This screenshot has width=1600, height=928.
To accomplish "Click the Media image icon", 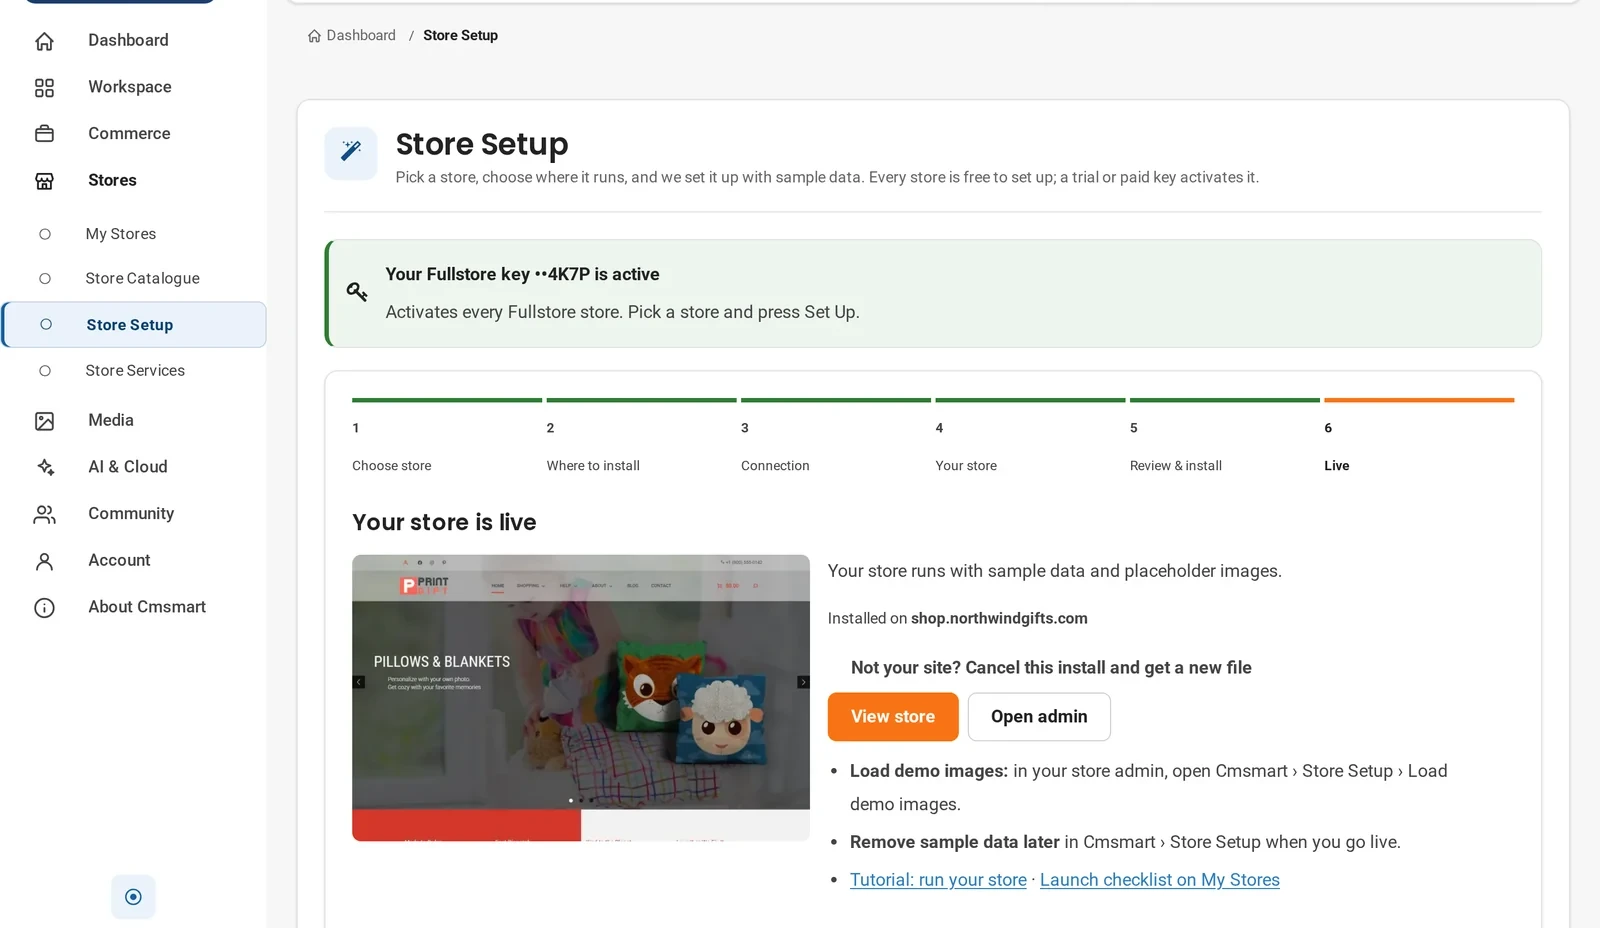I will click(44, 421).
